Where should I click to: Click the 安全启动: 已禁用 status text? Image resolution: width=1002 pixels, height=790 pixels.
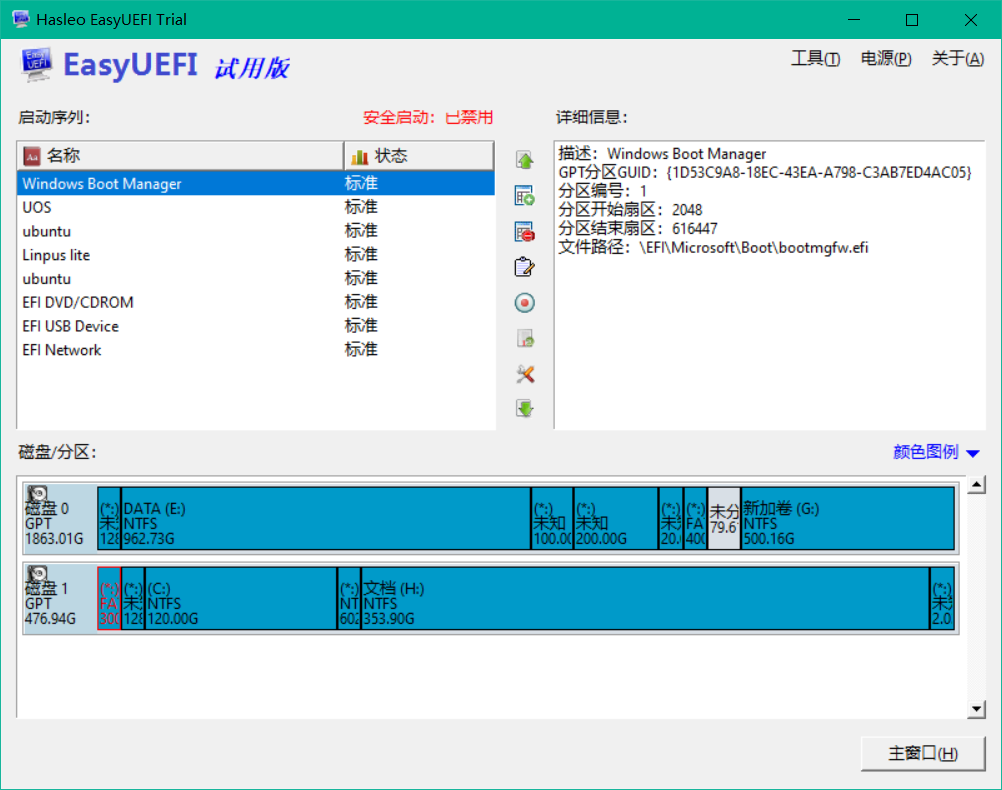tap(428, 118)
